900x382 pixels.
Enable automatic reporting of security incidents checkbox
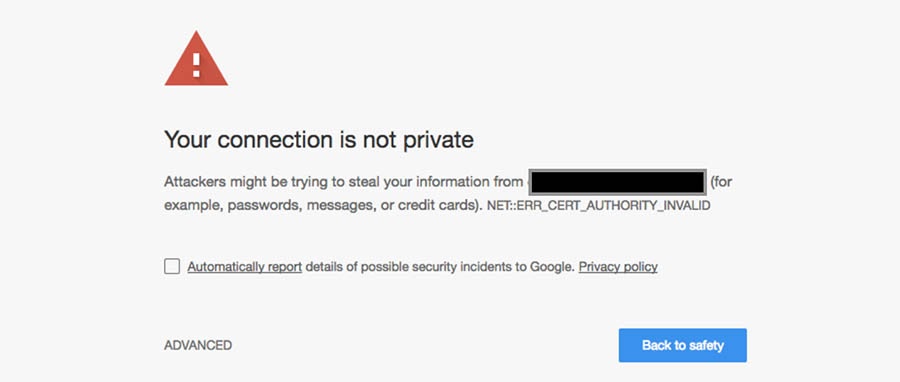pyautogui.click(x=172, y=267)
